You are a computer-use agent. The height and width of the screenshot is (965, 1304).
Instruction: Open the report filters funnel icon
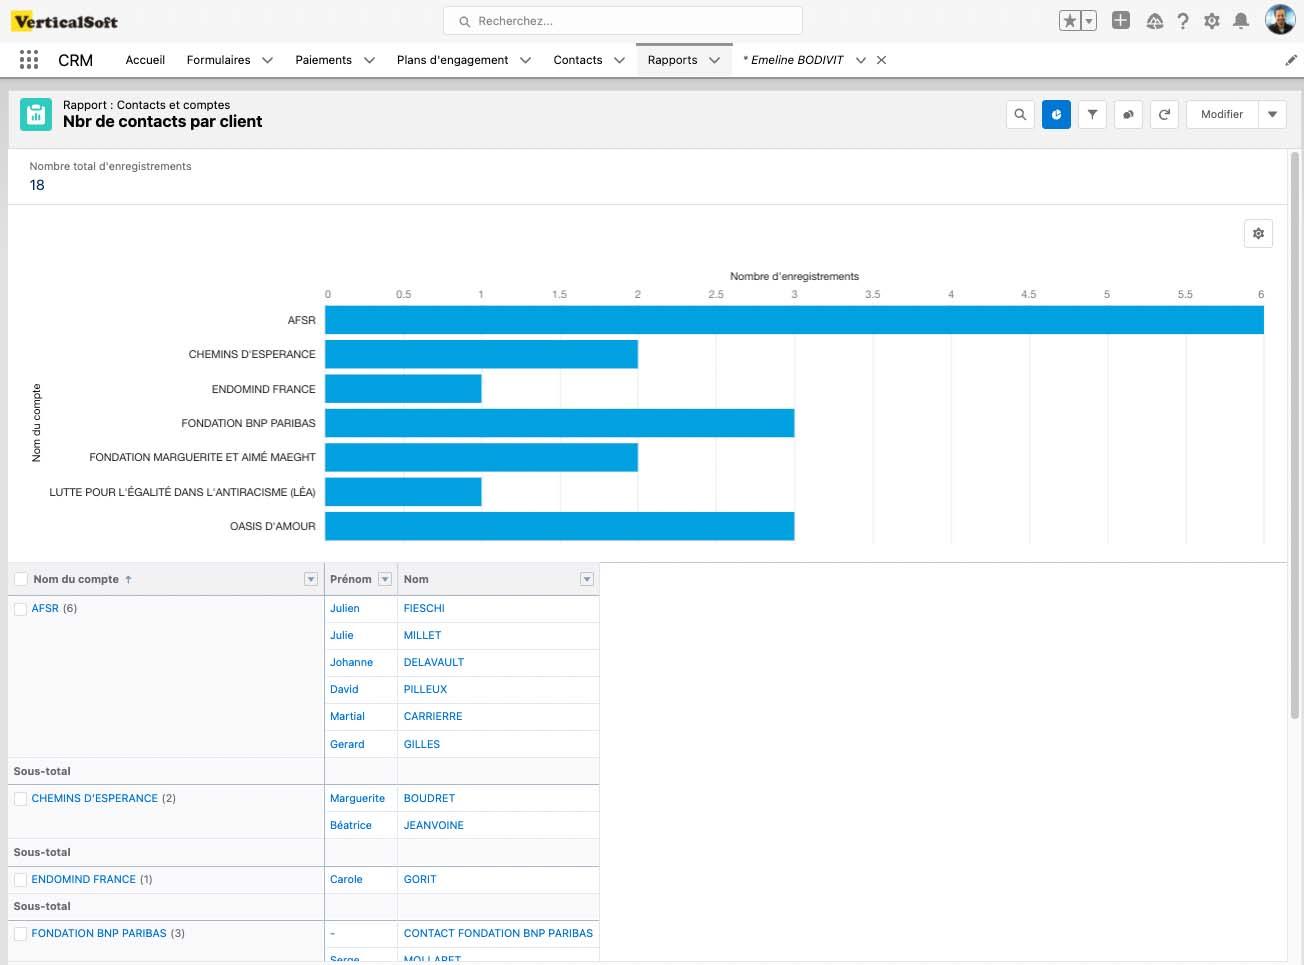pyautogui.click(x=1092, y=114)
